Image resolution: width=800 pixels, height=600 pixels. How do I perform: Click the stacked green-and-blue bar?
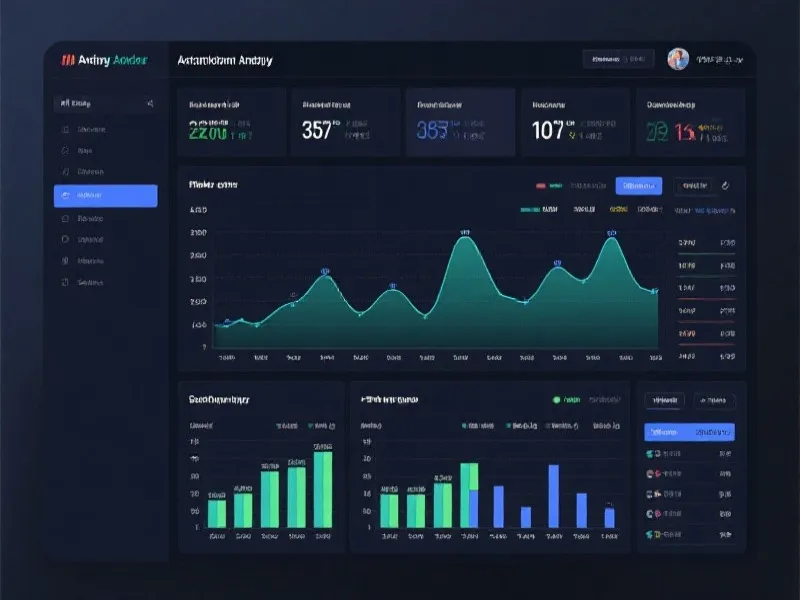[x=469, y=495]
